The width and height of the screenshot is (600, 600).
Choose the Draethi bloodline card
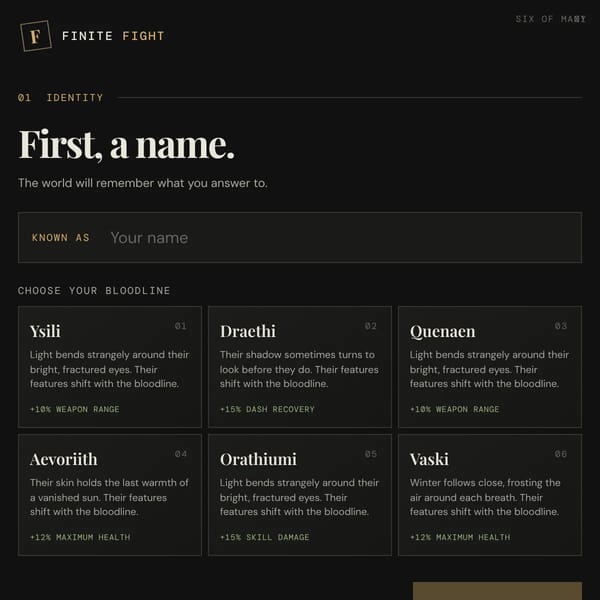click(300, 367)
